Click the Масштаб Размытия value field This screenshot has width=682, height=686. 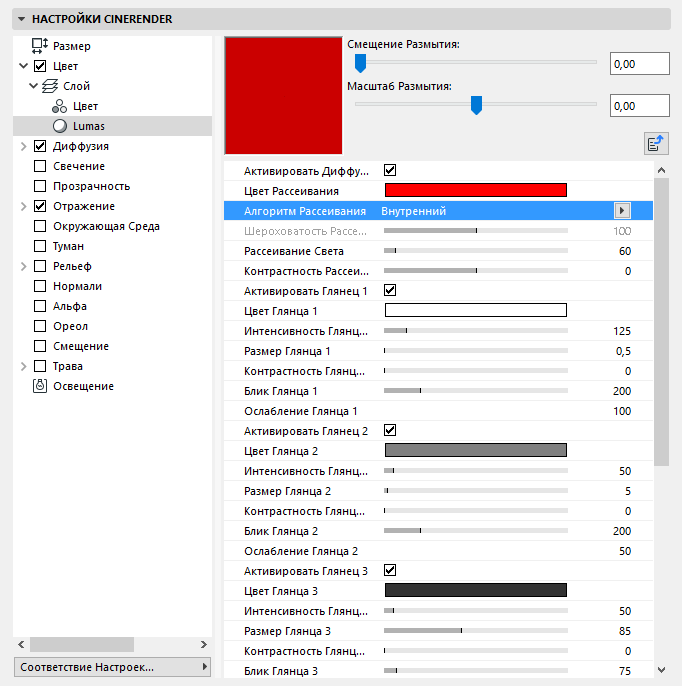point(640,106)
